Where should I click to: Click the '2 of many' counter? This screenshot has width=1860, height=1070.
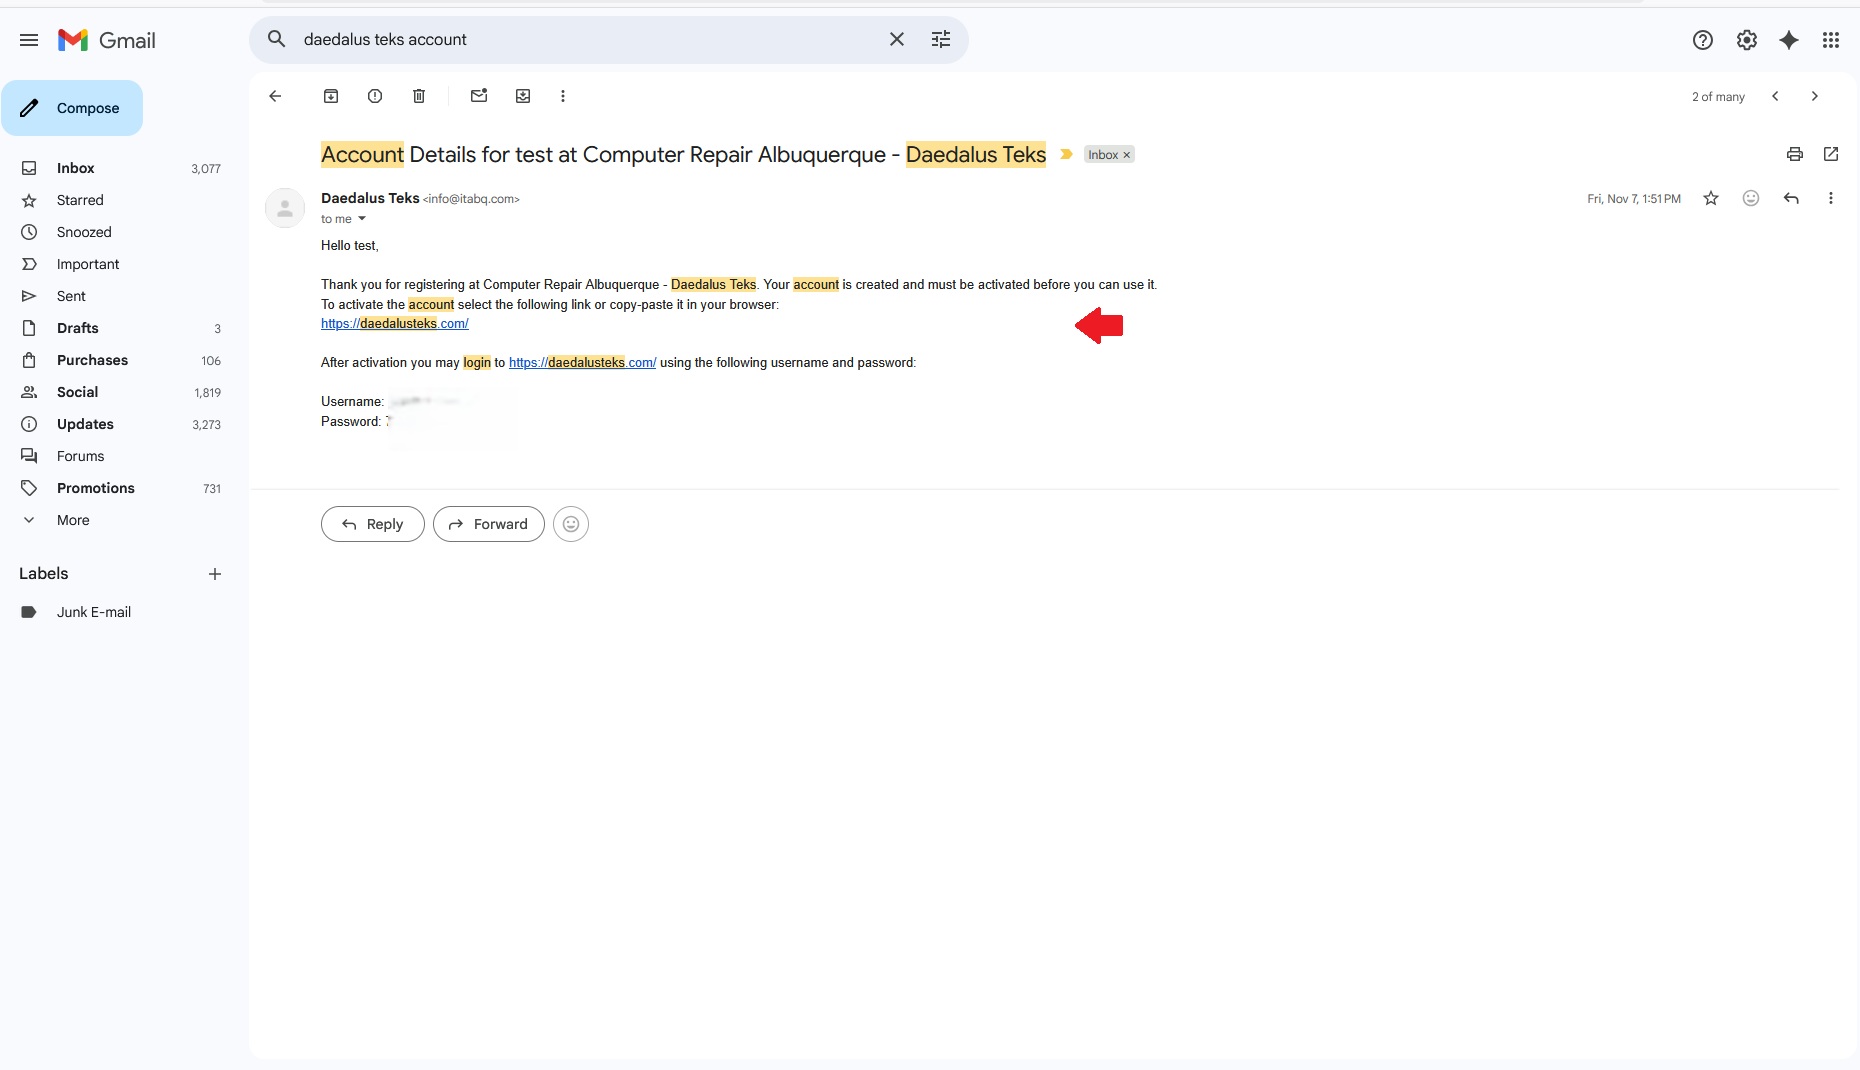coord(1718,97)
